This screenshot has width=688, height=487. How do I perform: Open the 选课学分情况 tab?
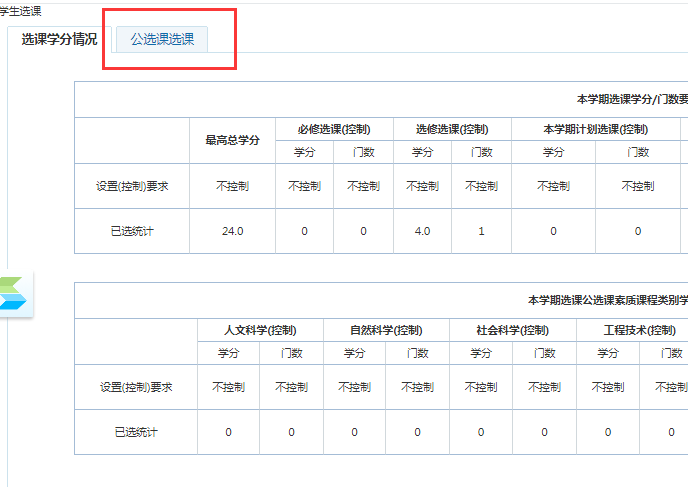point(60,40)
